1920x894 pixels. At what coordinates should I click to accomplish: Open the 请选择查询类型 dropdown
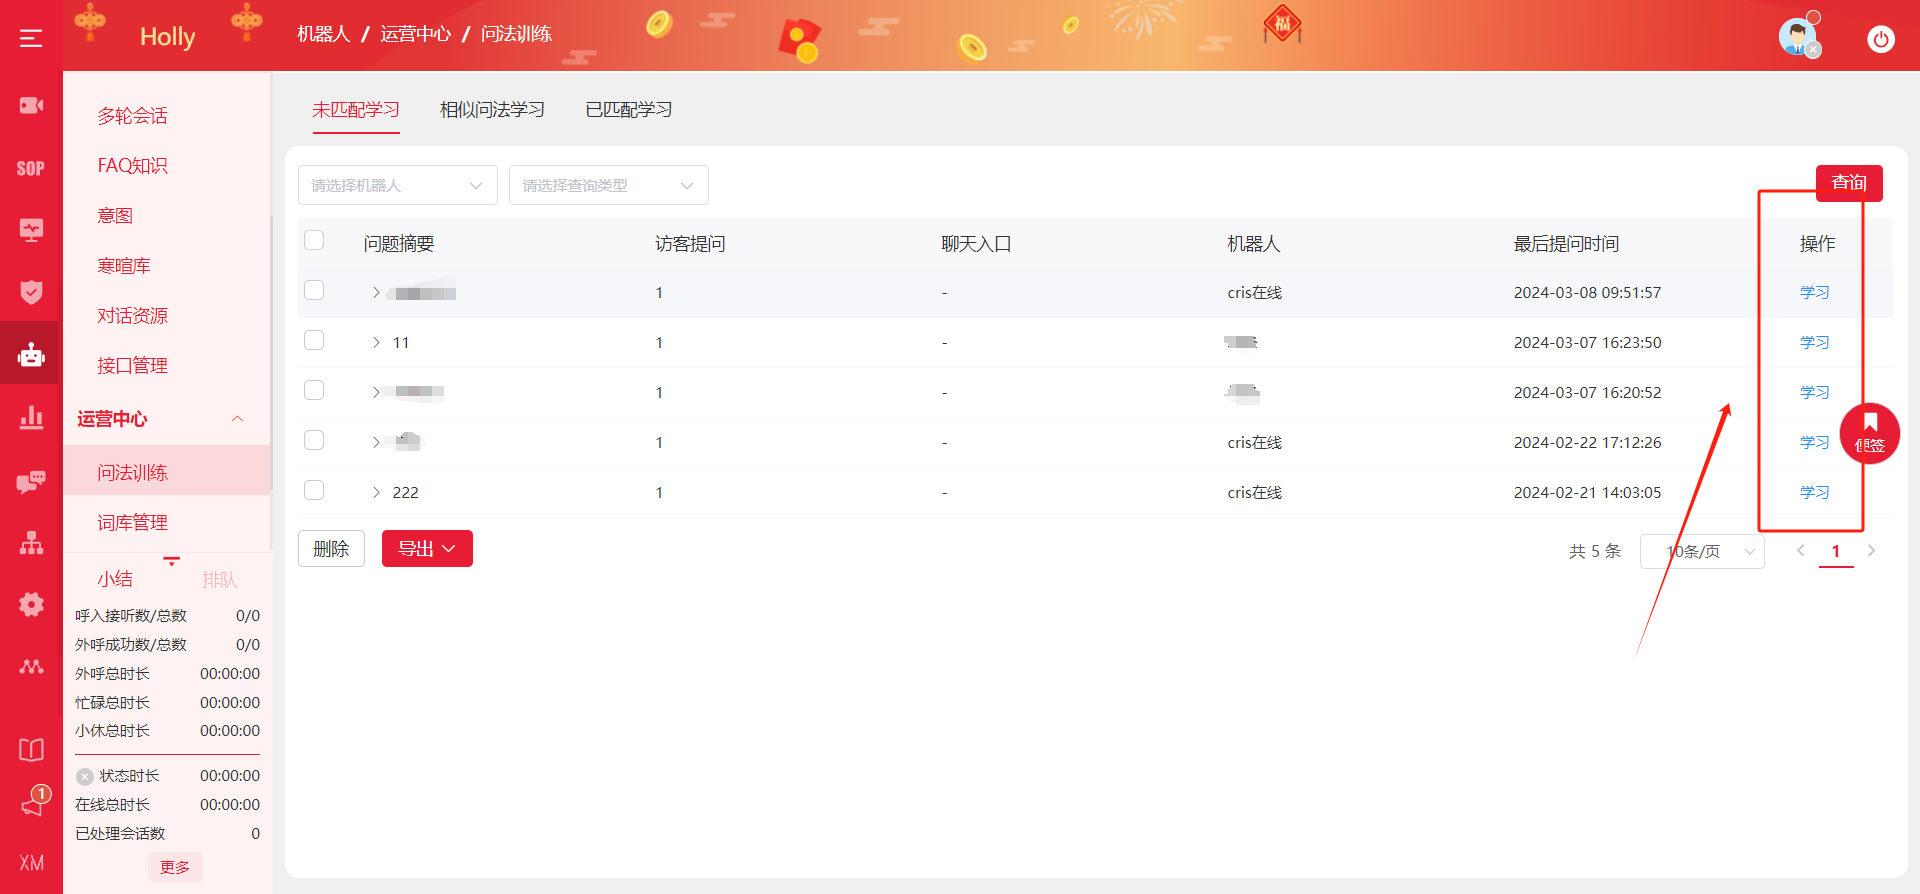[609, 185]
